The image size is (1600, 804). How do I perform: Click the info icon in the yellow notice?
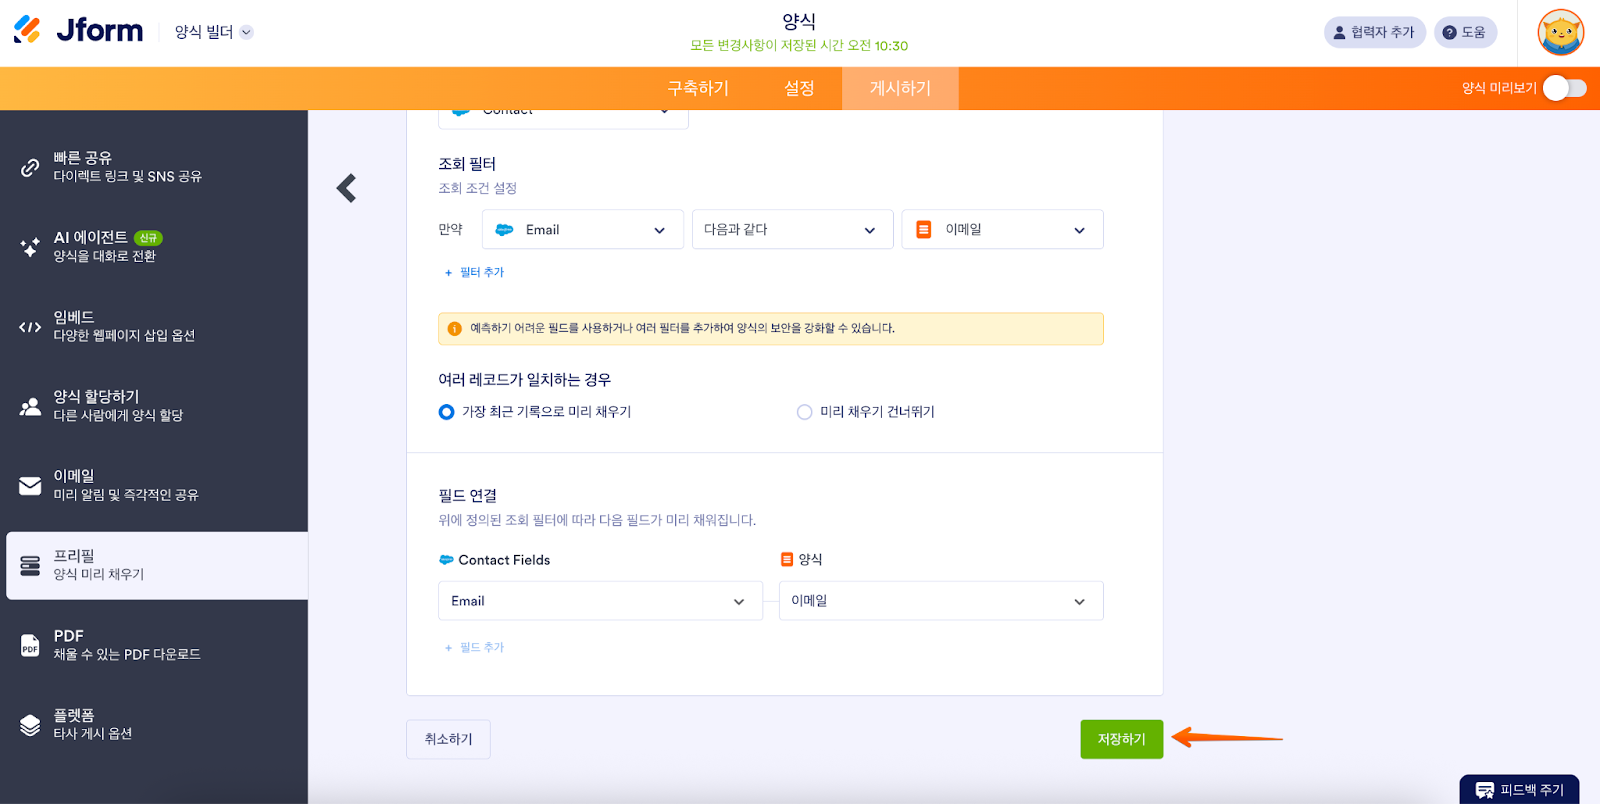click(454, 329)
